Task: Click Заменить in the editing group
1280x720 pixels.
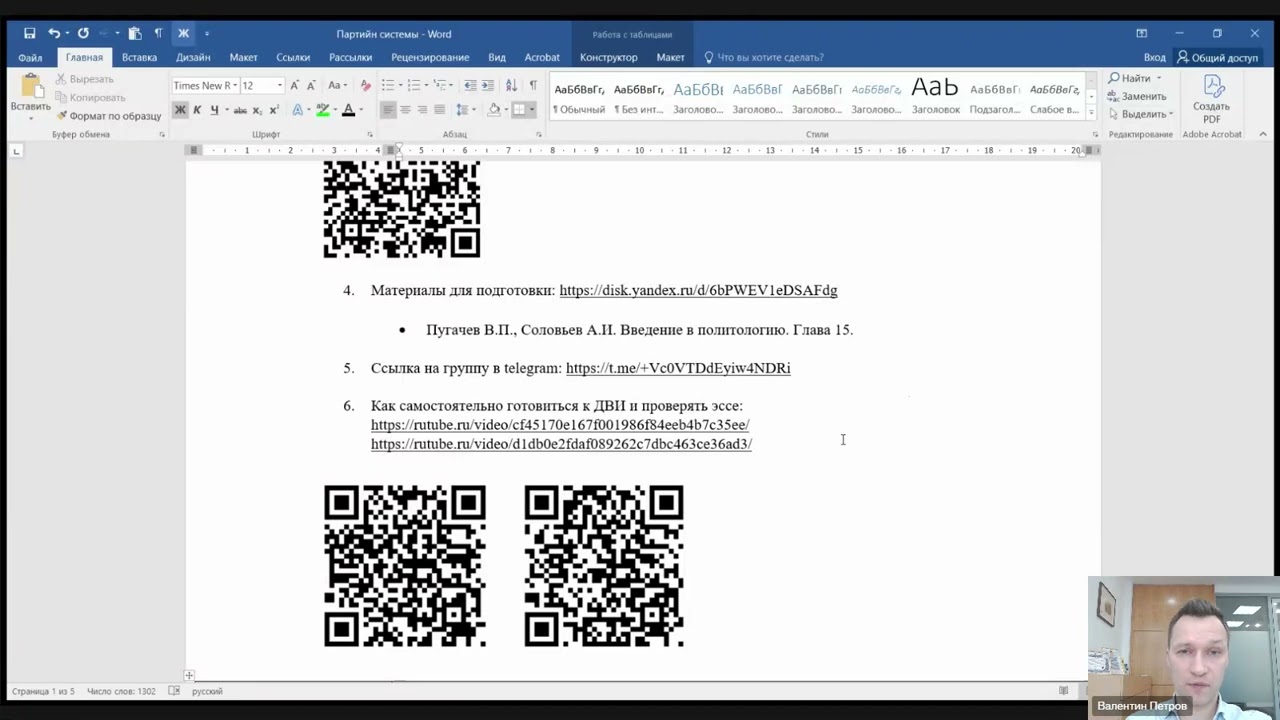Action: [x=1138, y=96]
